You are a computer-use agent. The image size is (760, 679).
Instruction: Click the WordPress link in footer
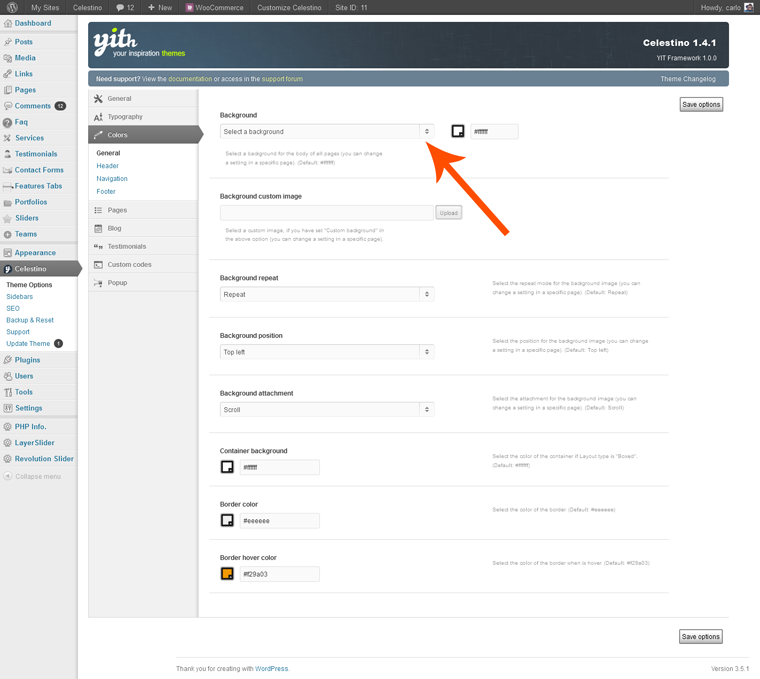271,668
